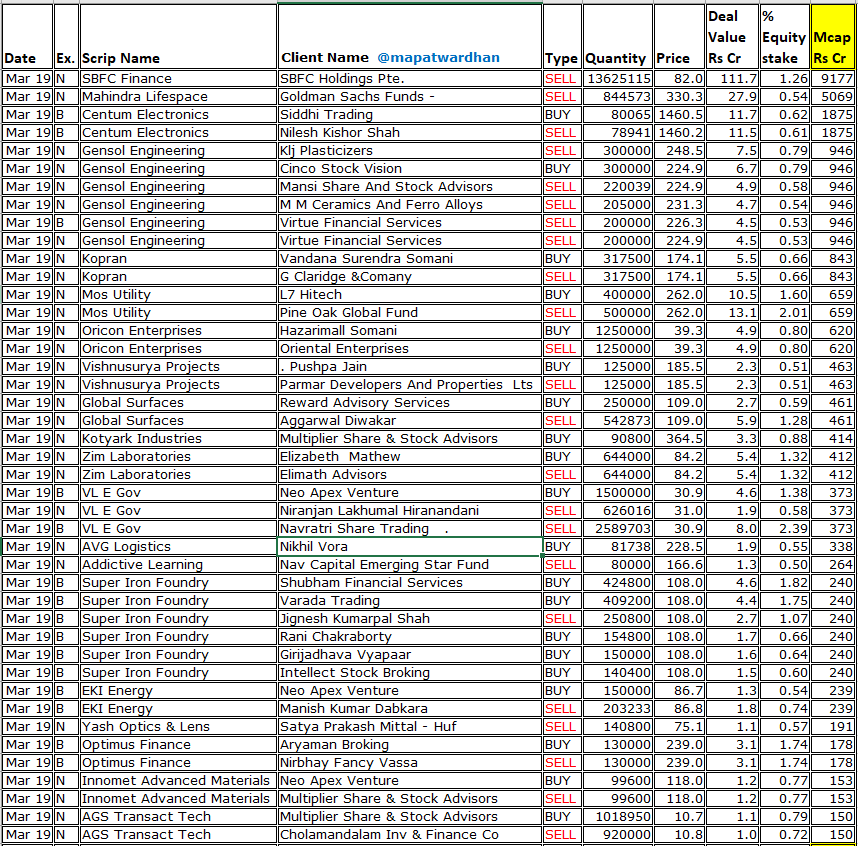Viewport: 858px width, 846px height.
Task: Select Mcap value 5069
Action: tap(832, 97)
